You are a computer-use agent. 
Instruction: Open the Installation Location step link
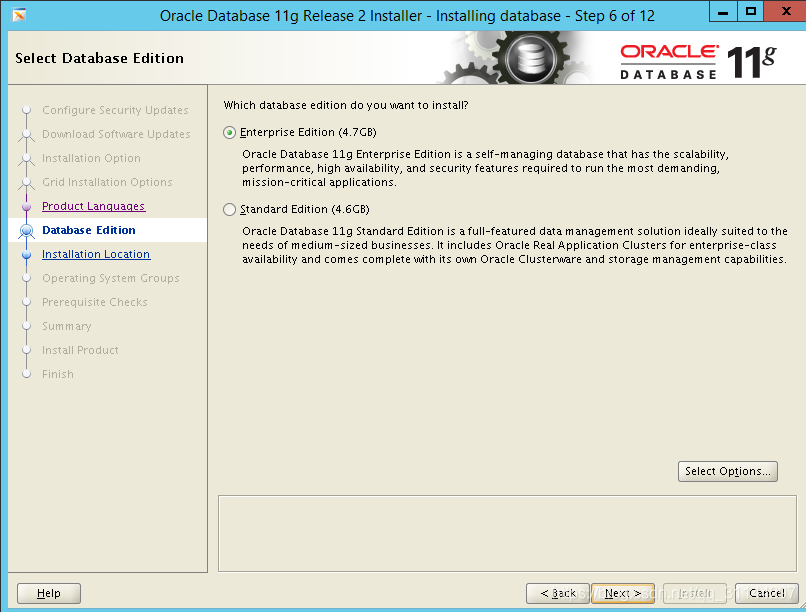(x=96, y=254)
